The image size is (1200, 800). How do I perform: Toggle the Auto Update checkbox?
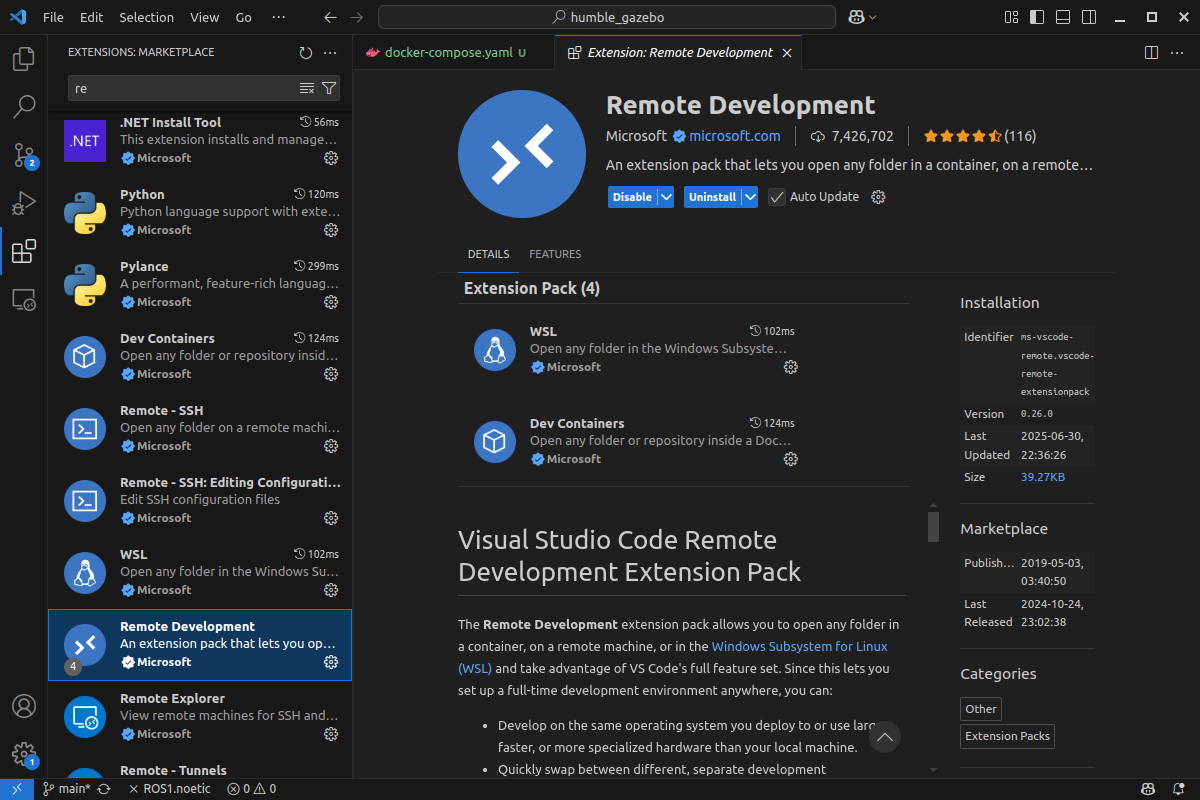point(777,197)
